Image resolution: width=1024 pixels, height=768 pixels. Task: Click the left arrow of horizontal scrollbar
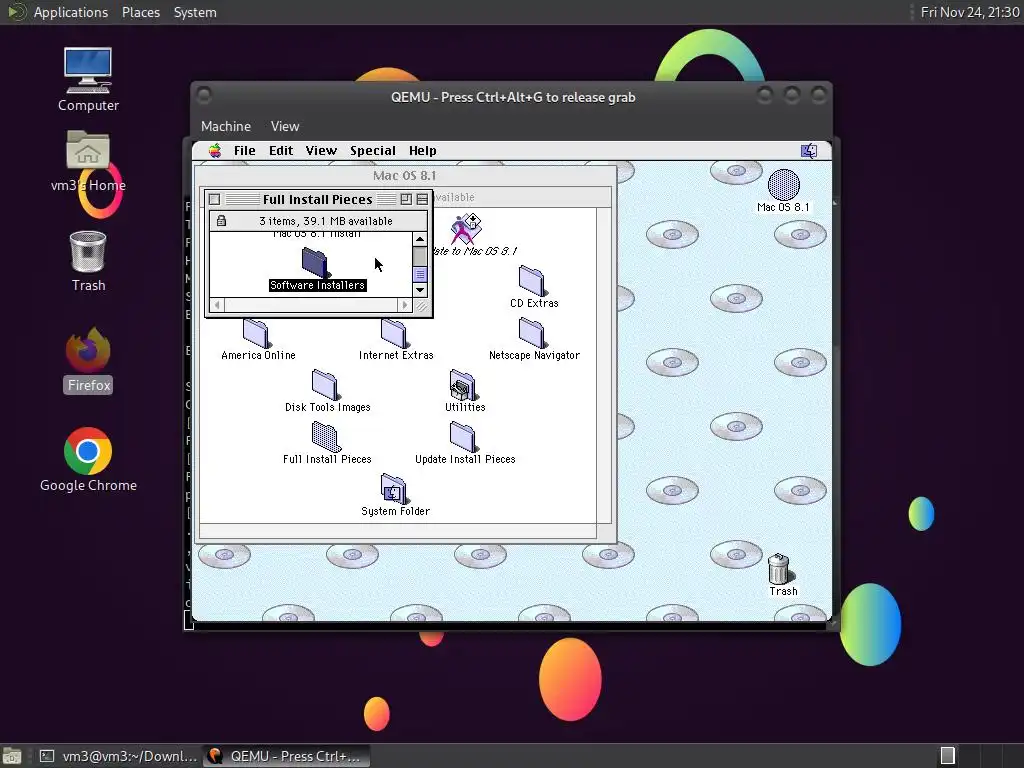tap(217, 305)
